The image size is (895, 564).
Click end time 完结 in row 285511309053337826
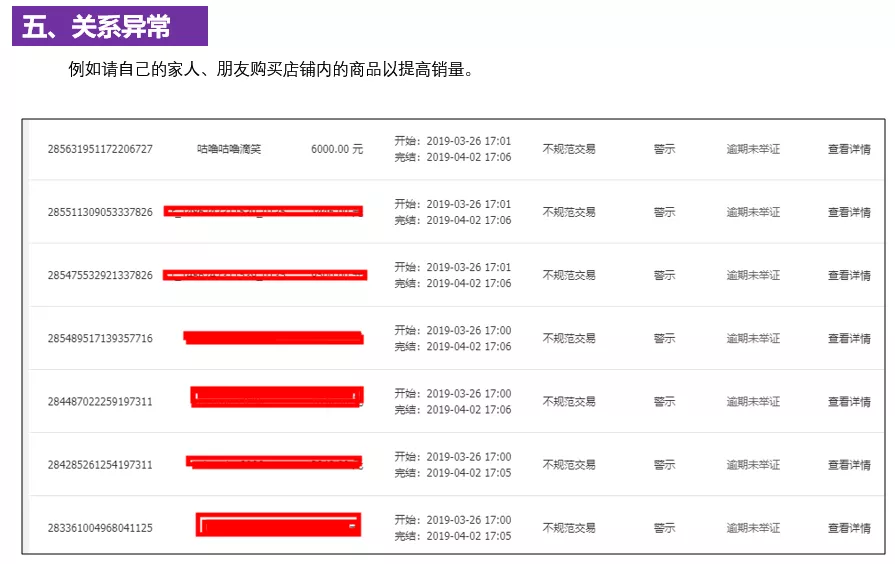[453, 220]
